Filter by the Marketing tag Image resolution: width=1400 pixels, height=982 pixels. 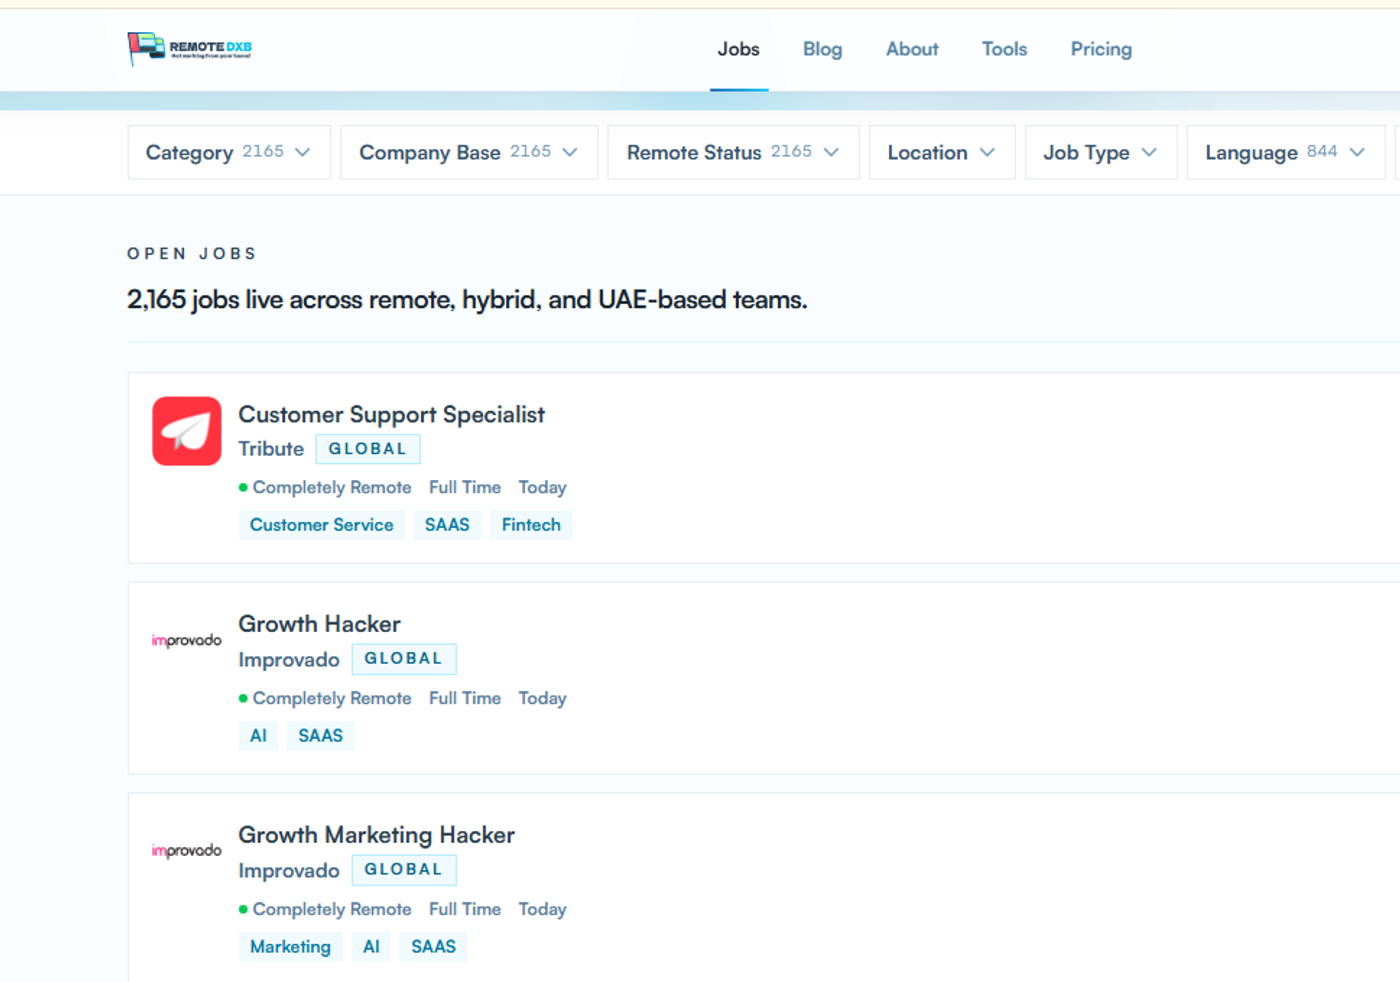[290, 947]
